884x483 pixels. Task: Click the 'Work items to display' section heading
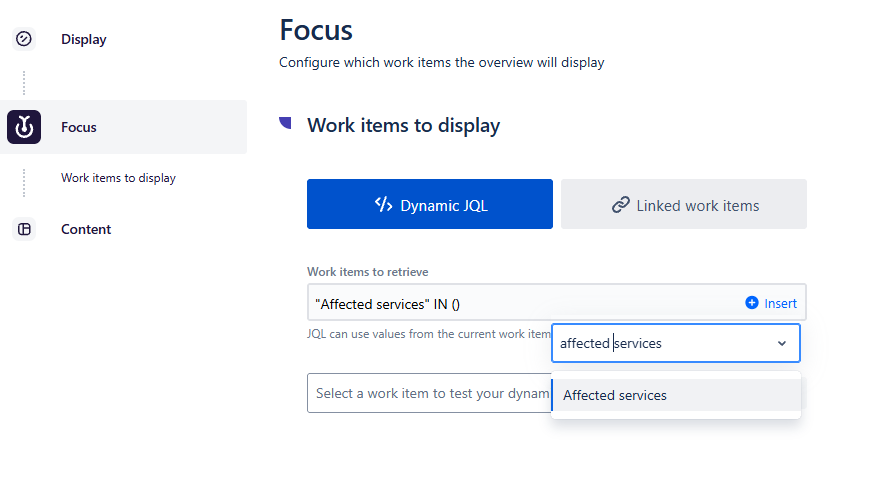403,125
